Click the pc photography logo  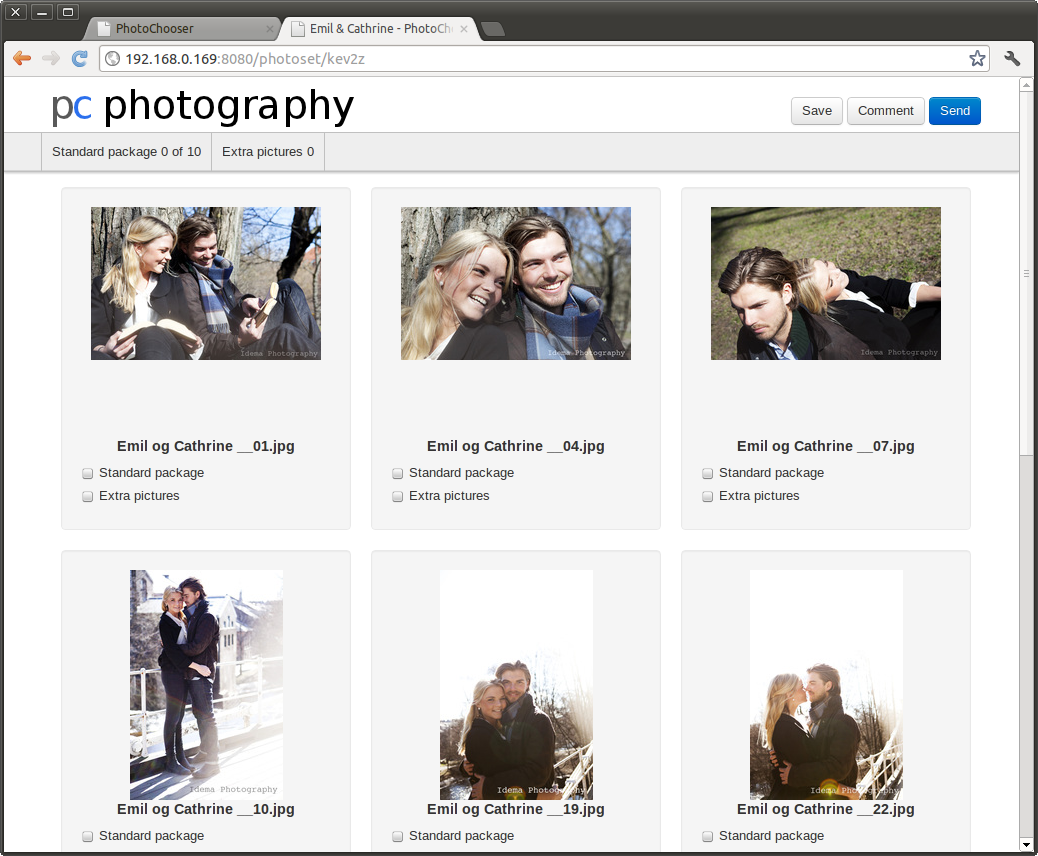coord(203,106)
